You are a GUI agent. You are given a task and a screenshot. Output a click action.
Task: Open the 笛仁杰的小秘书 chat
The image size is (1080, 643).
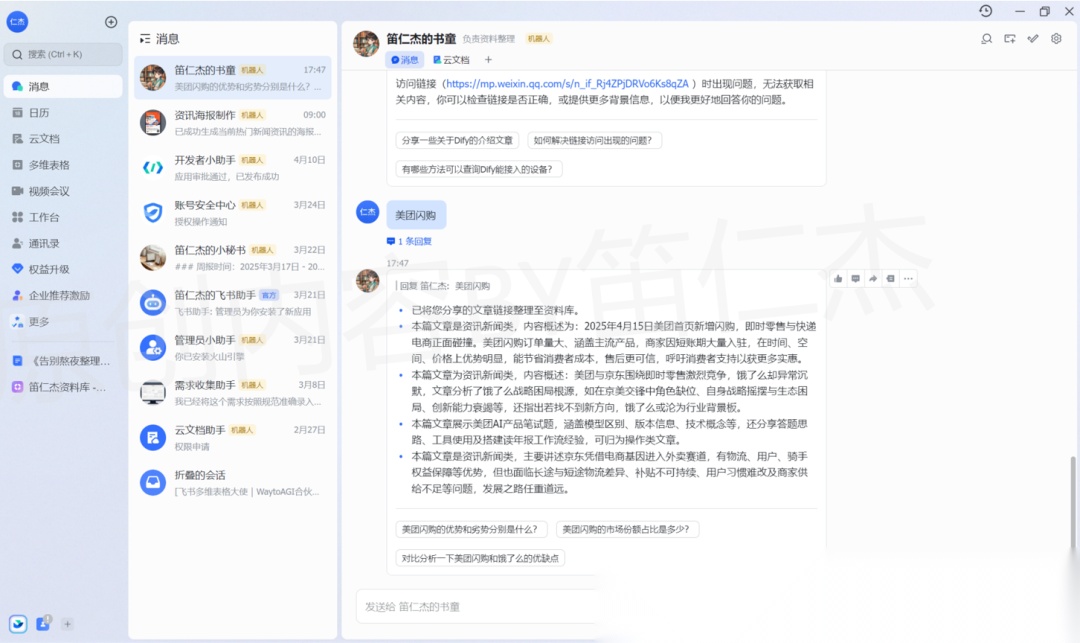233,257
